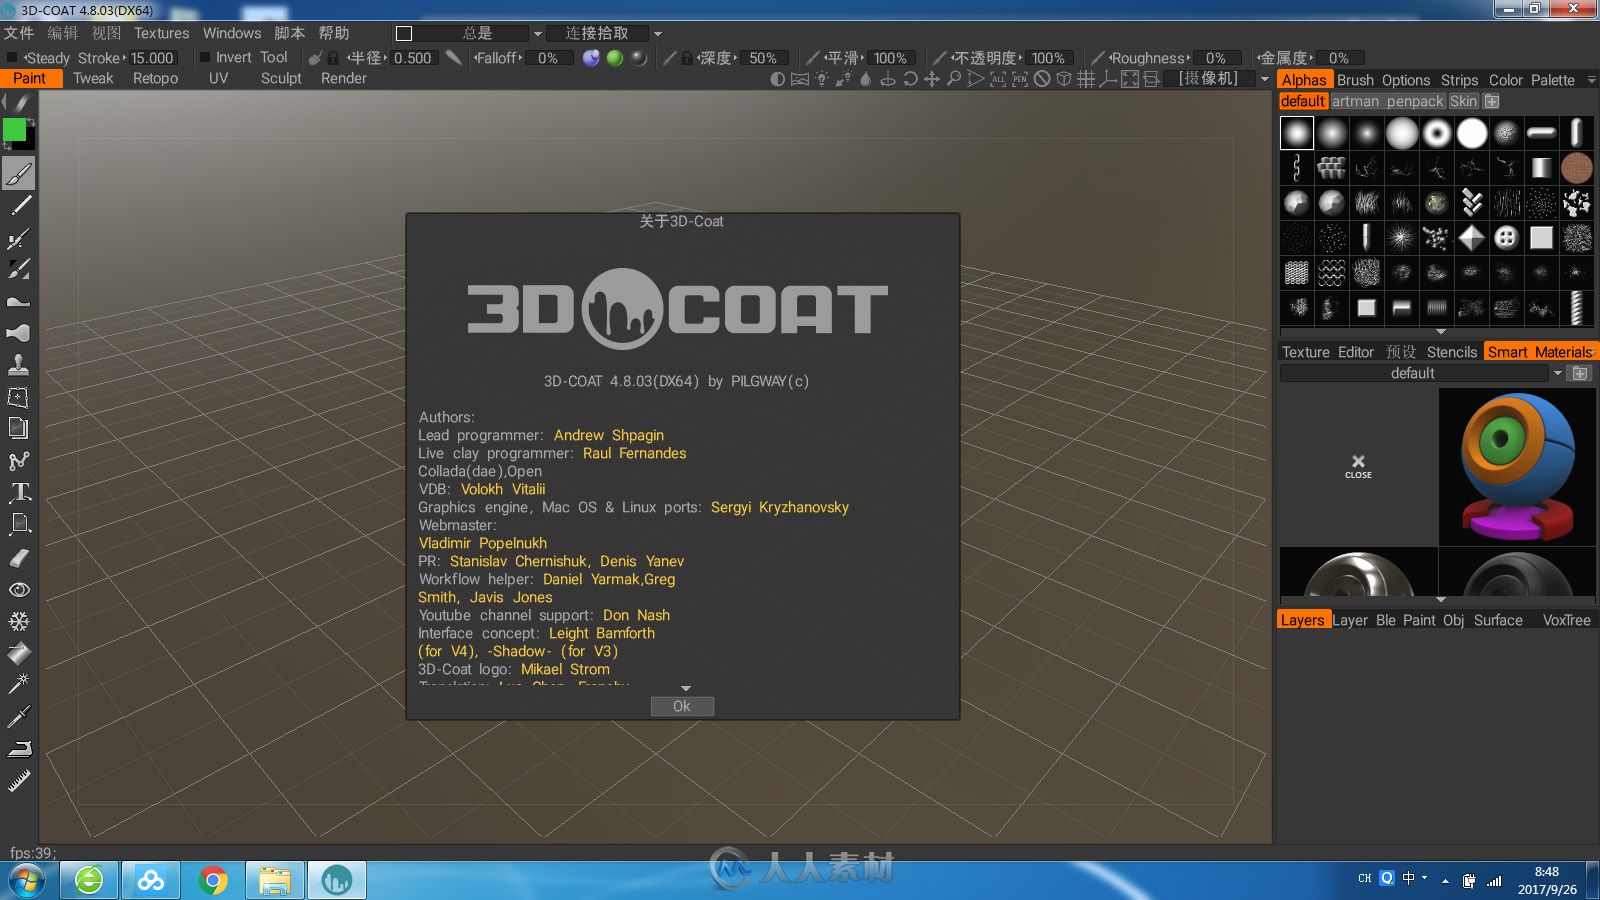Expand the About dialog credits with the down arrow

click(x=686, y=689)
